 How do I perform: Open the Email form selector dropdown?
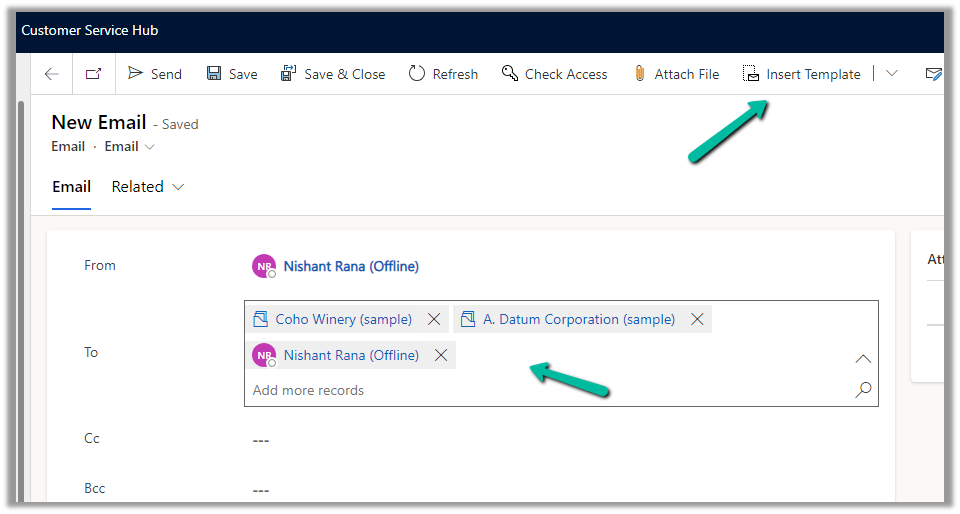pos(129,147)
